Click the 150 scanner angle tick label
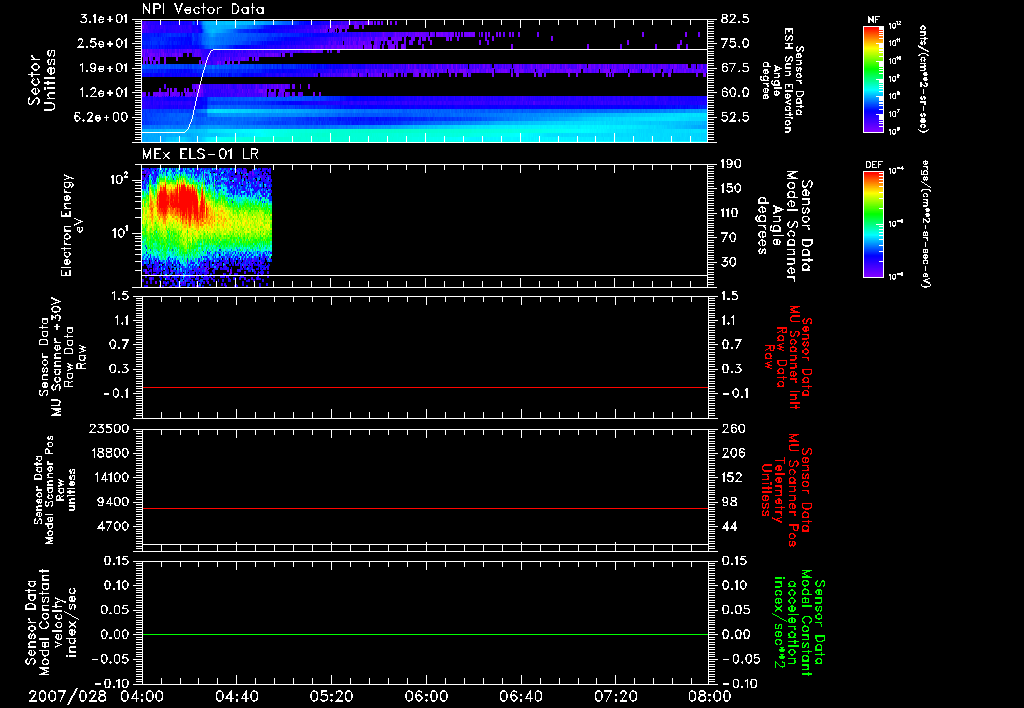Screen dimensions: 1024x708 [731, 189]
